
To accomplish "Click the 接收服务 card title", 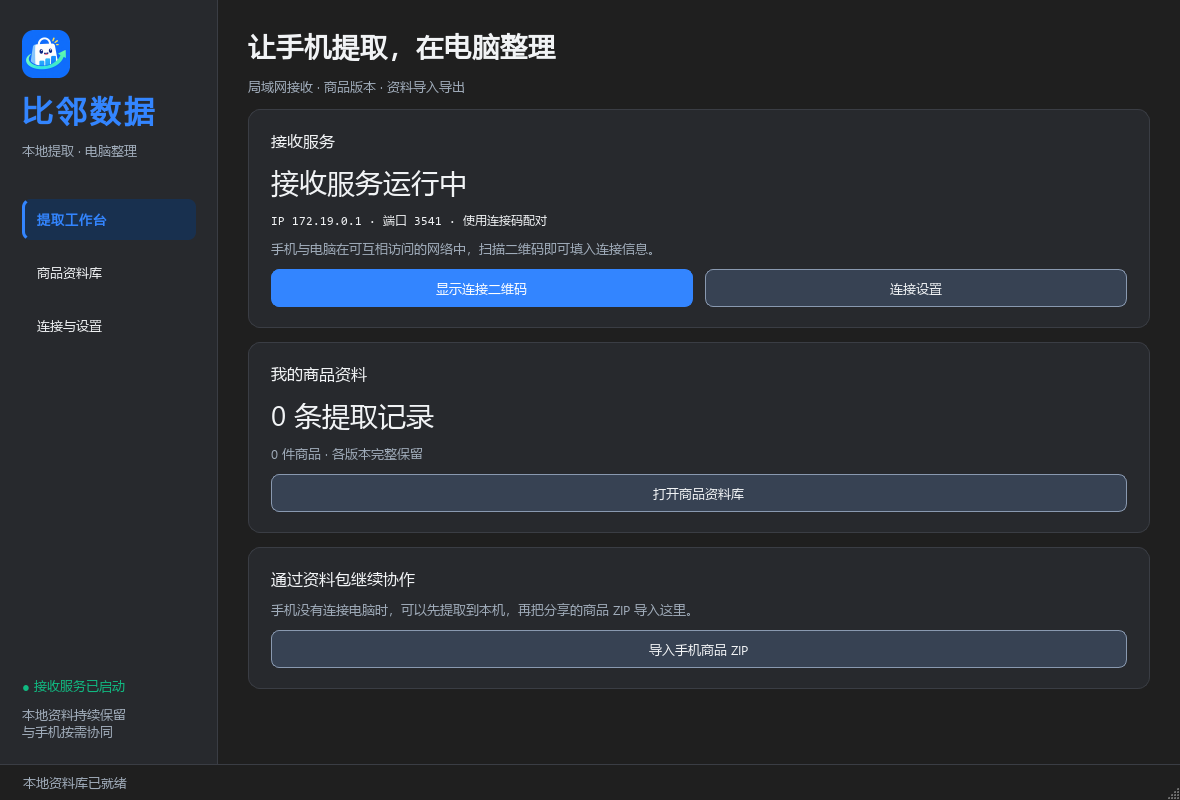I will tap(303, 142).
